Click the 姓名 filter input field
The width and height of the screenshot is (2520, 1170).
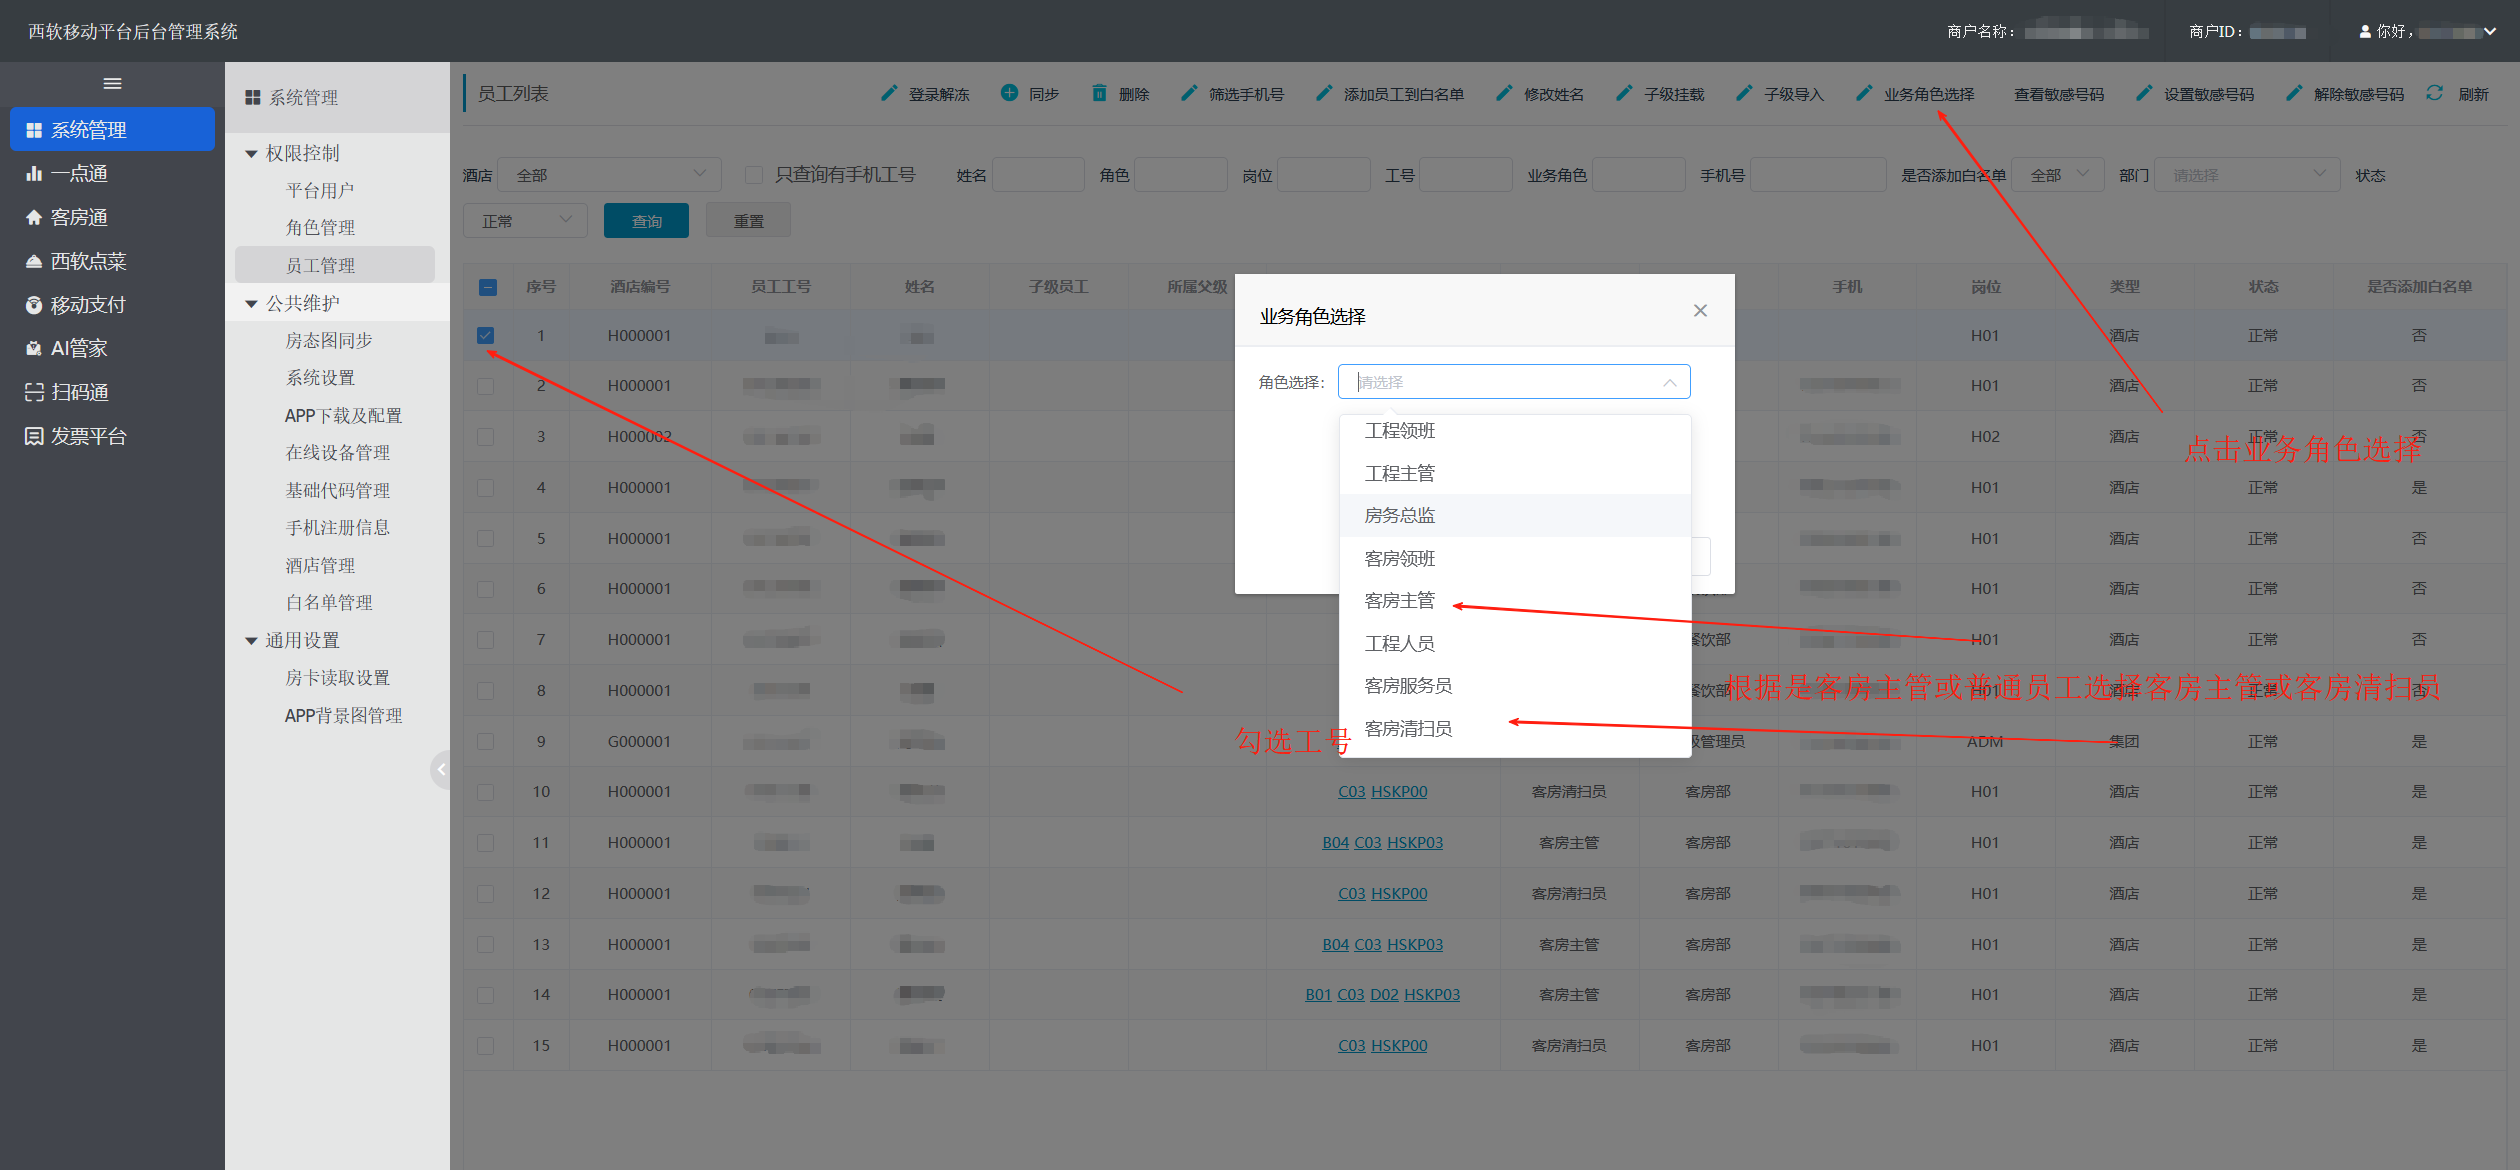pos(1038,175)
